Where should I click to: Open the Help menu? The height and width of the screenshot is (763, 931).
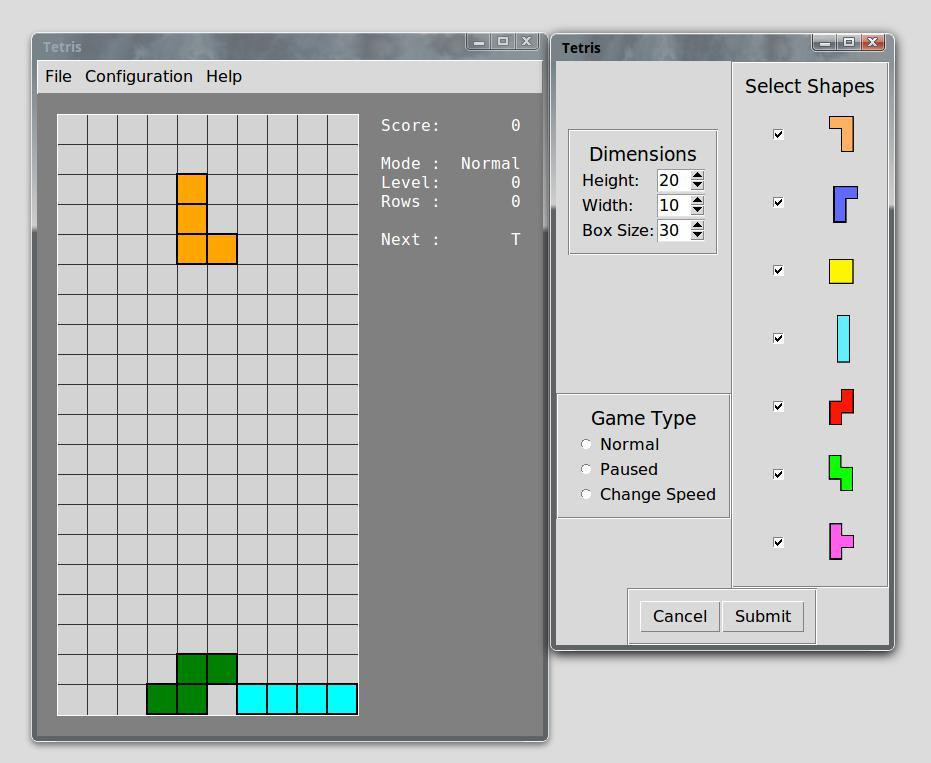(224, 77)
